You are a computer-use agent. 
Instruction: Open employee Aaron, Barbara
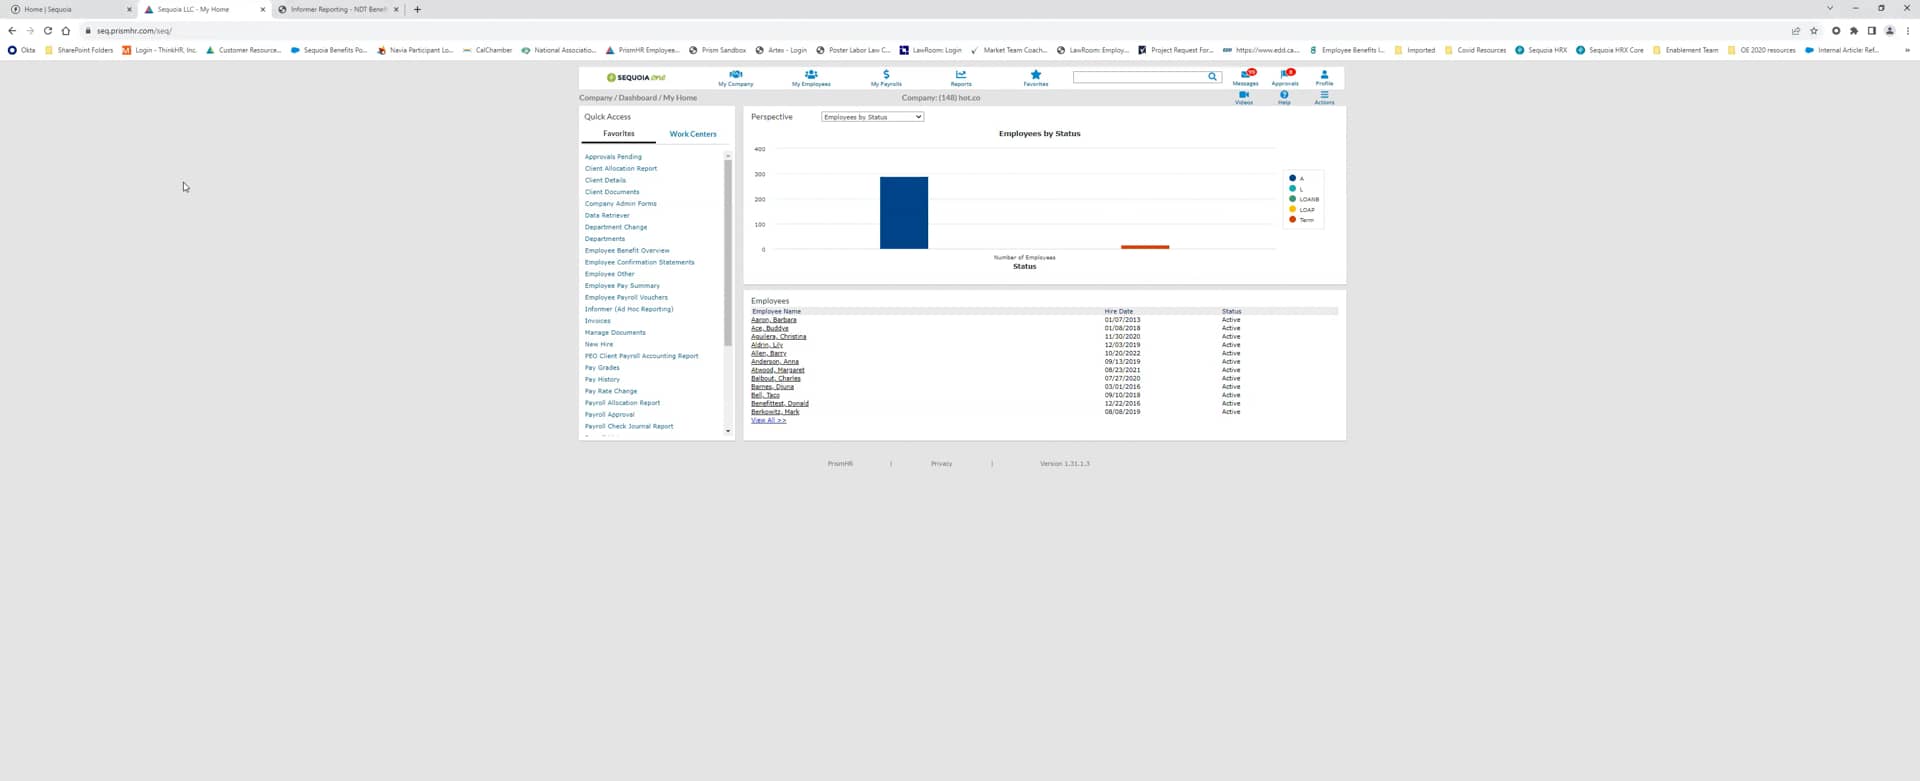(x=774, y=320)
